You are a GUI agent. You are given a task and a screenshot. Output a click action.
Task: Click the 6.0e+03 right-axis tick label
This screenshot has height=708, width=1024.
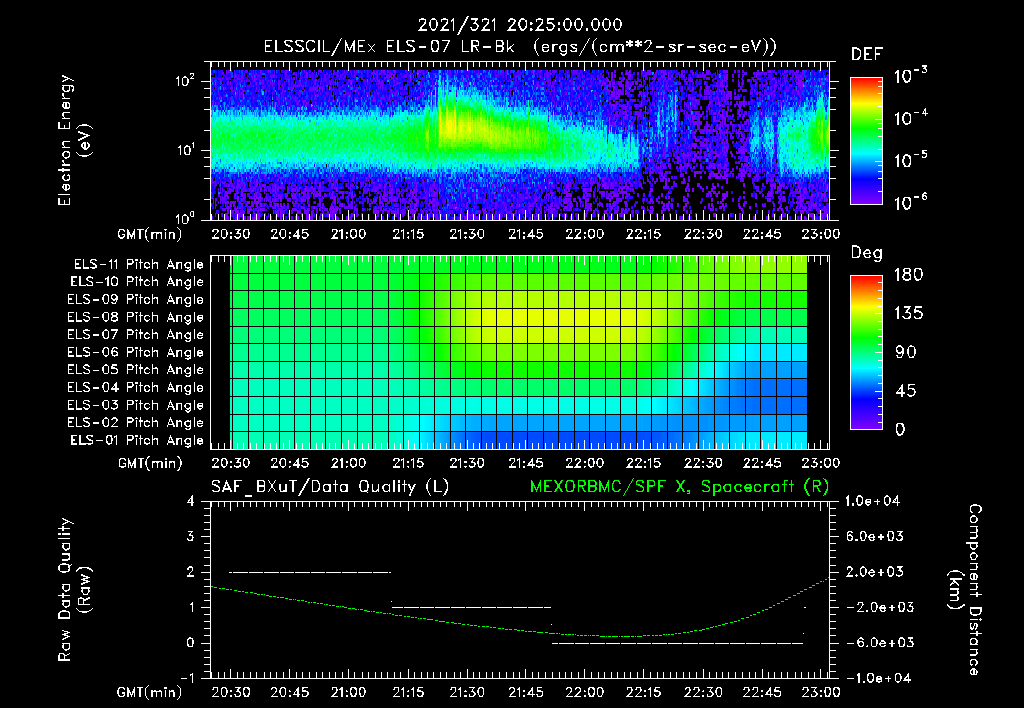875,536
